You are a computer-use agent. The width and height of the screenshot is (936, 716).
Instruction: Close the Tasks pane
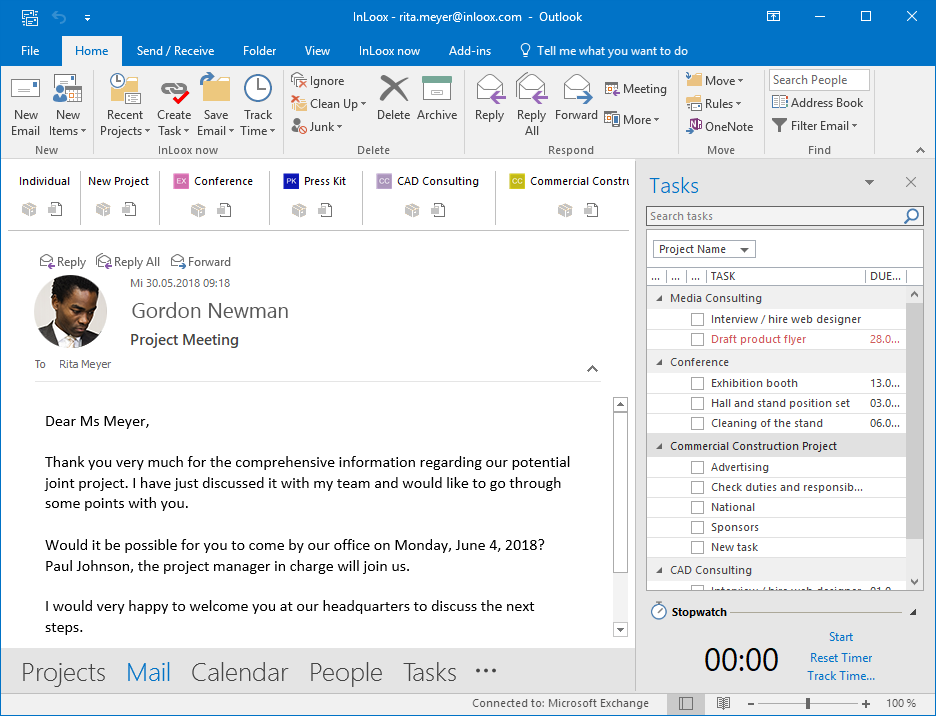pos(910,182)
